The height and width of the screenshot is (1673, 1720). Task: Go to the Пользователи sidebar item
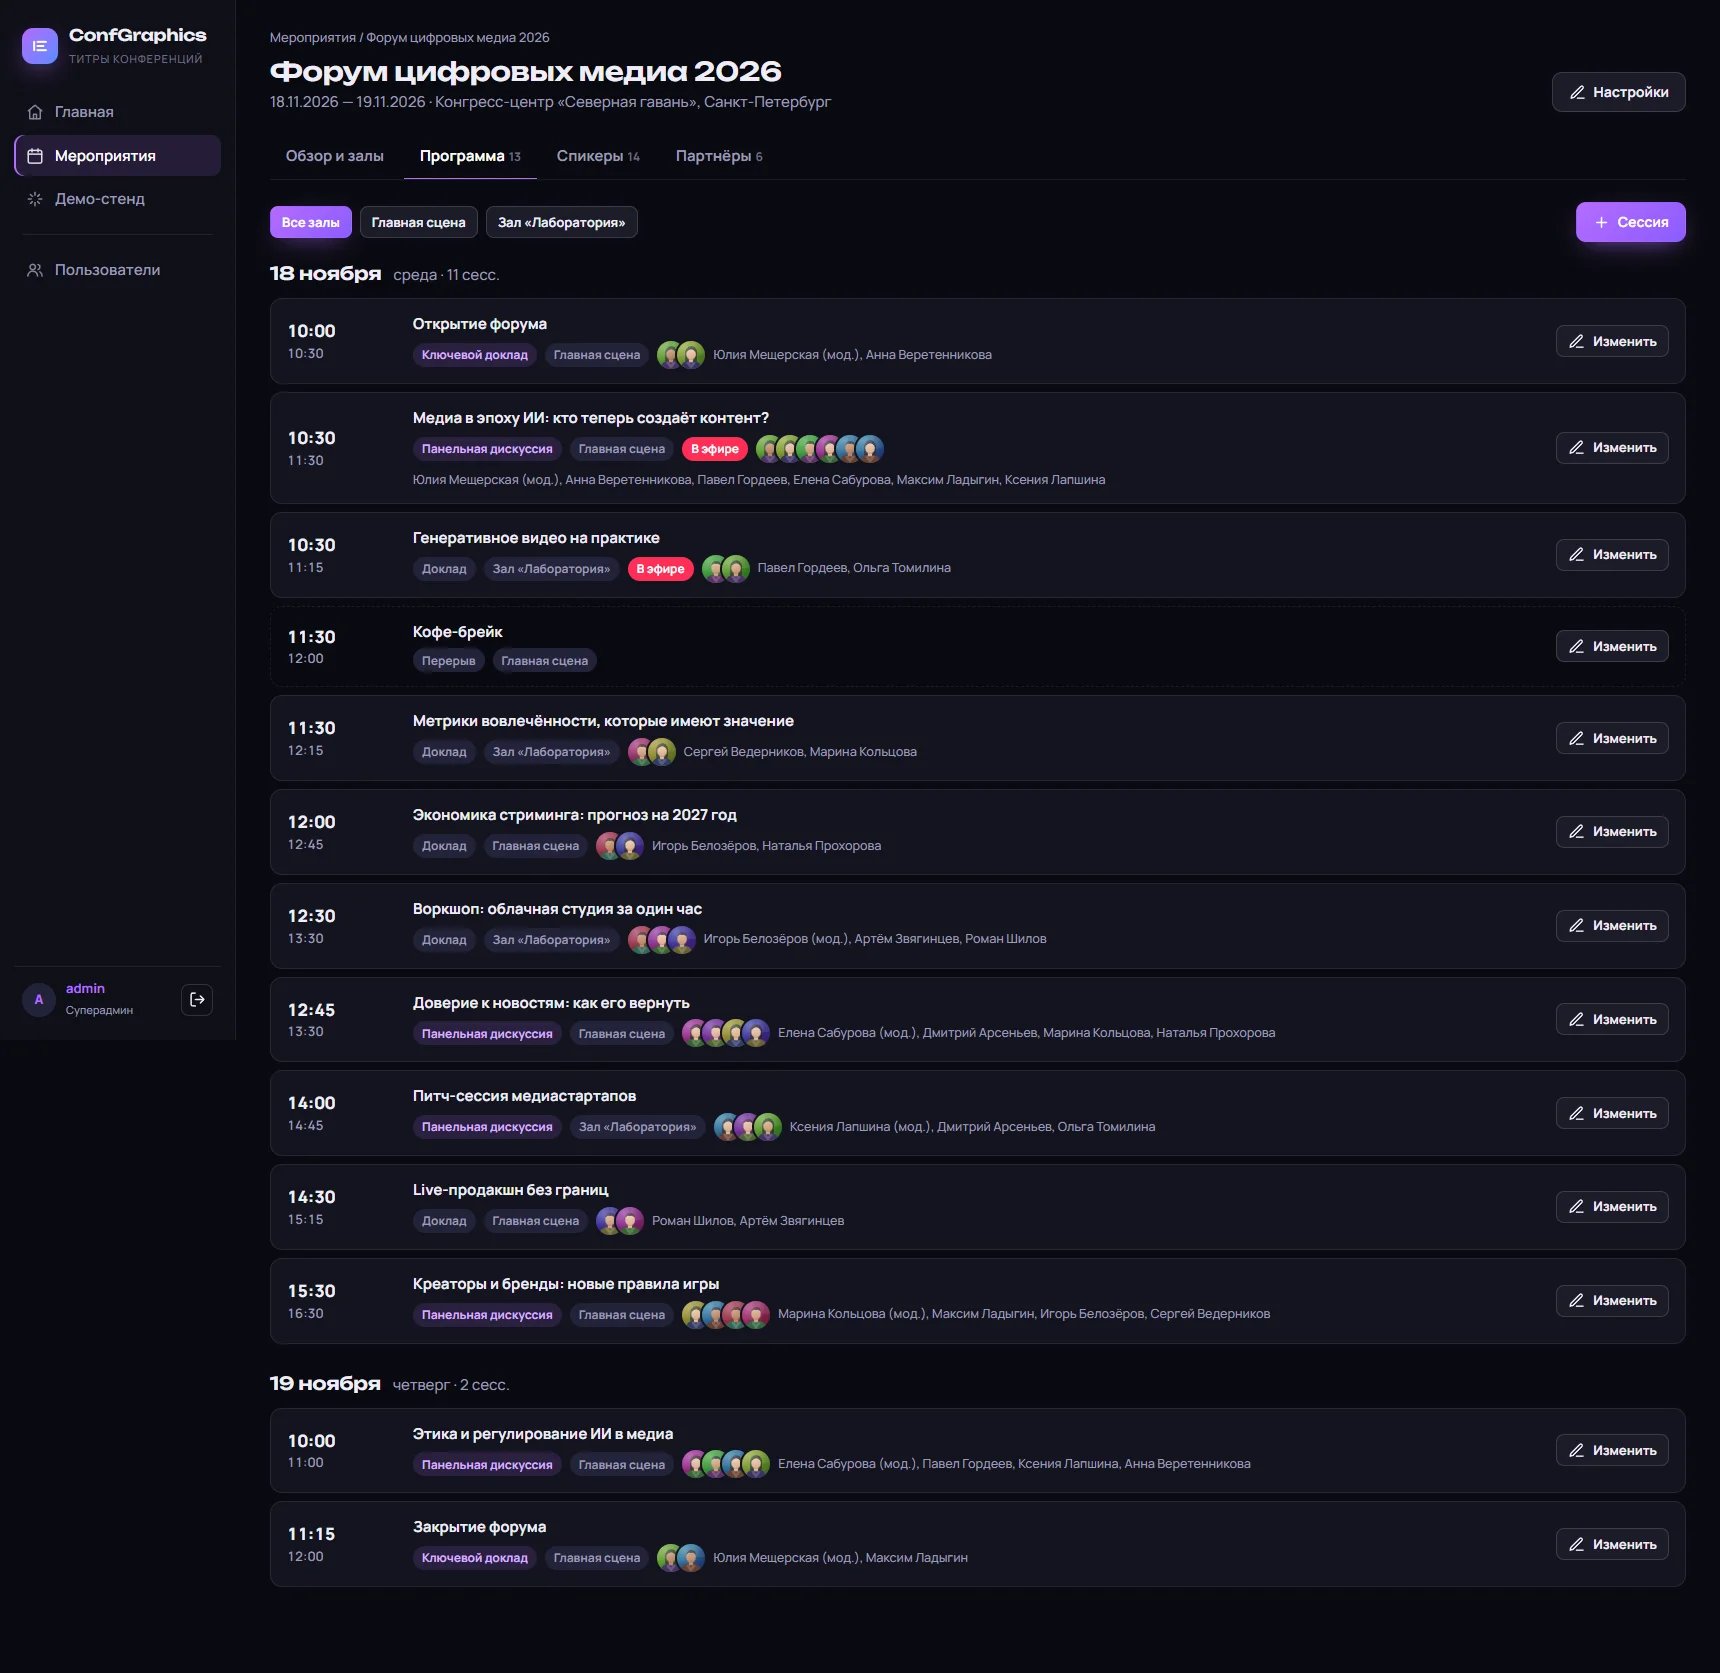point(118,270)
